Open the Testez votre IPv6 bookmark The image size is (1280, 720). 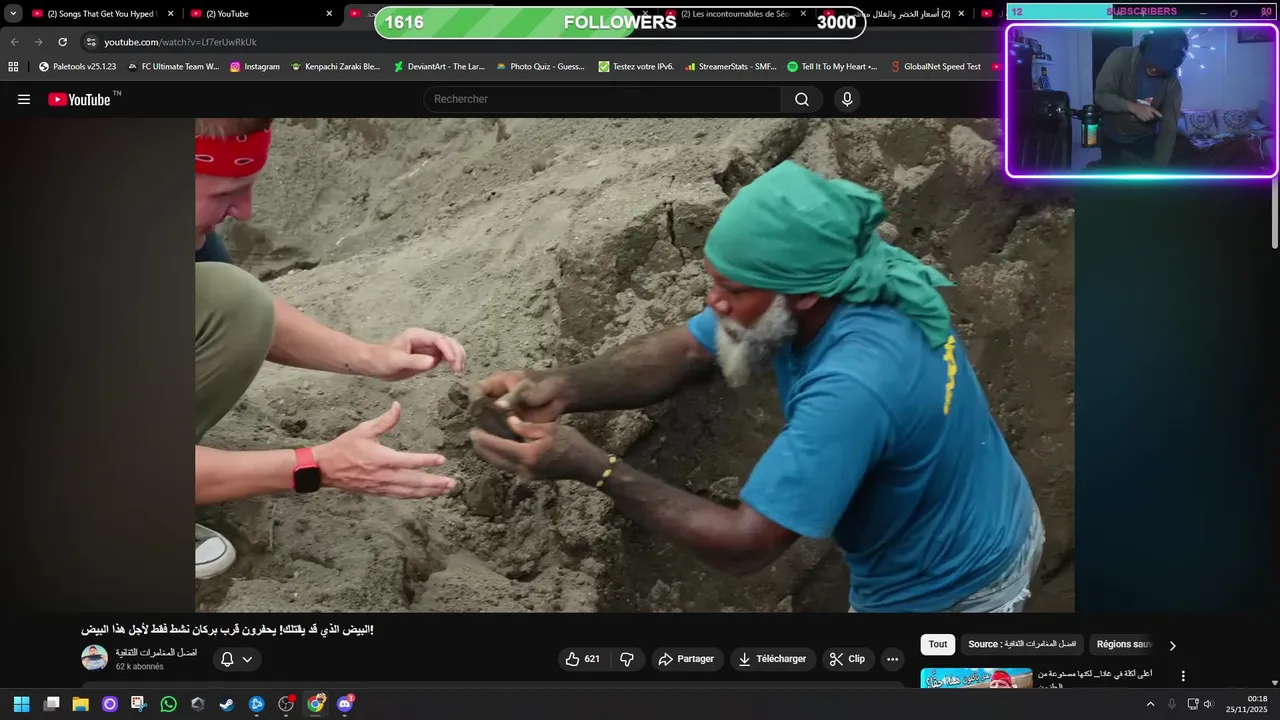[x=636, y=67]
